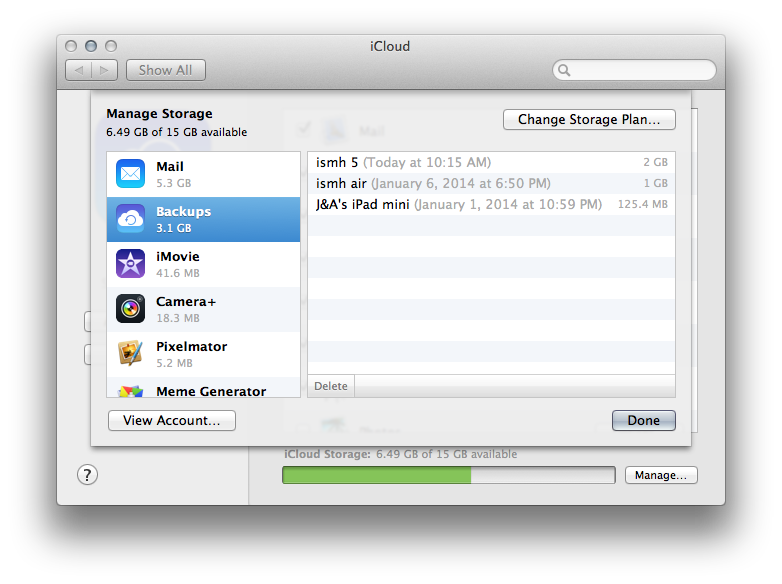Go forward with the right arrow
Viewport: 782px width, 584px height.
click(x=104, y=70)
